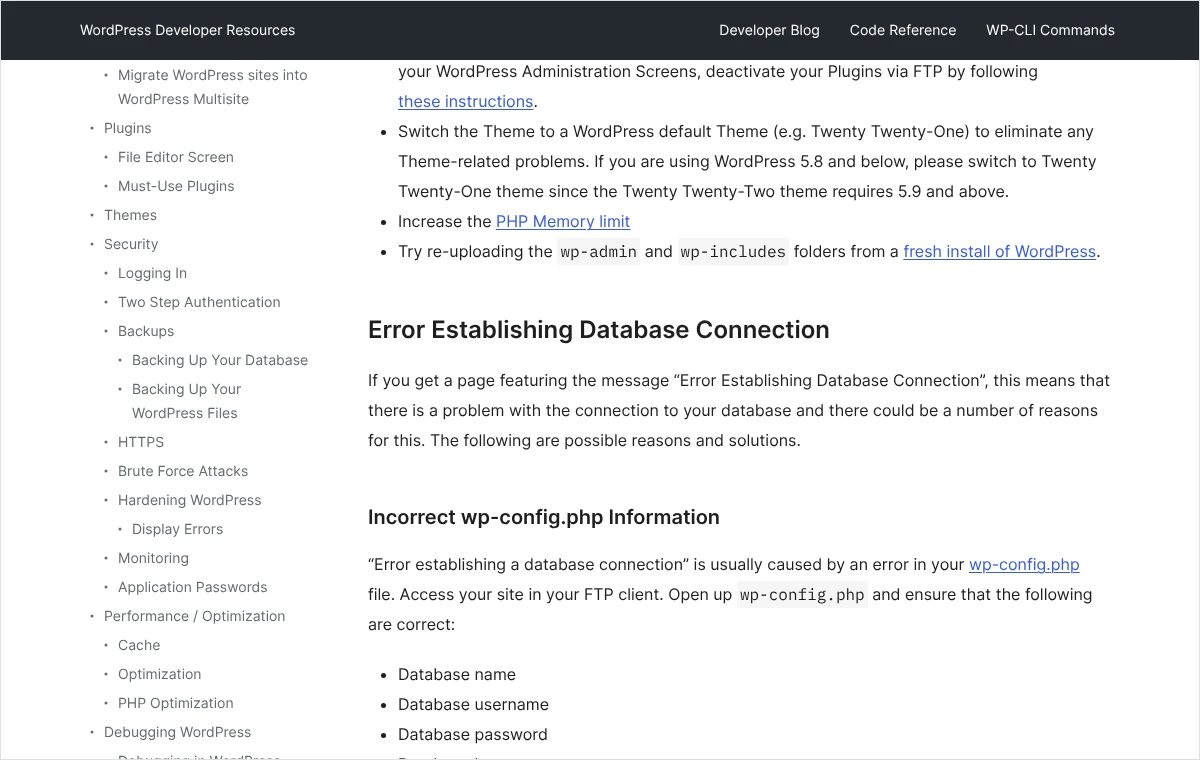Click the "Error Establishing Database Connection" heading
Screen dimensions: 1200x760
(599, 330)
